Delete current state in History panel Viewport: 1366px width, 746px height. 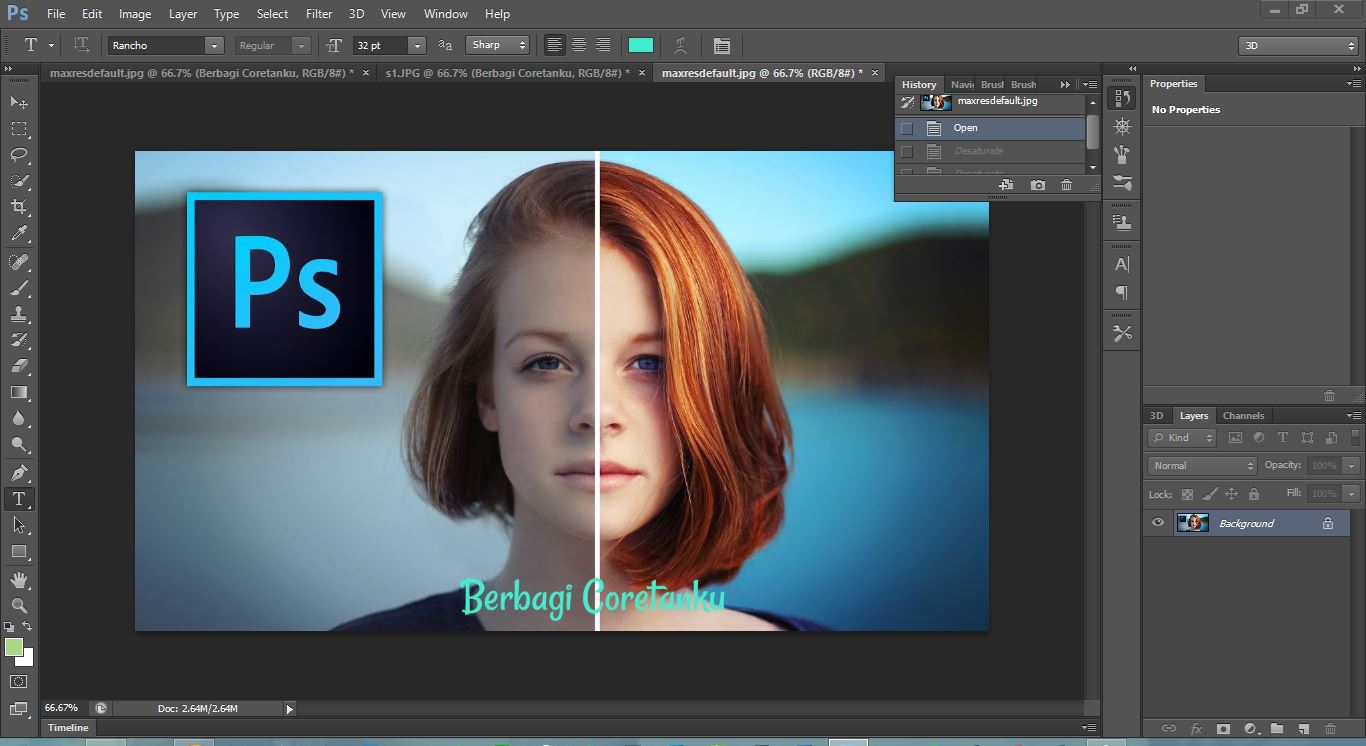1066,185
